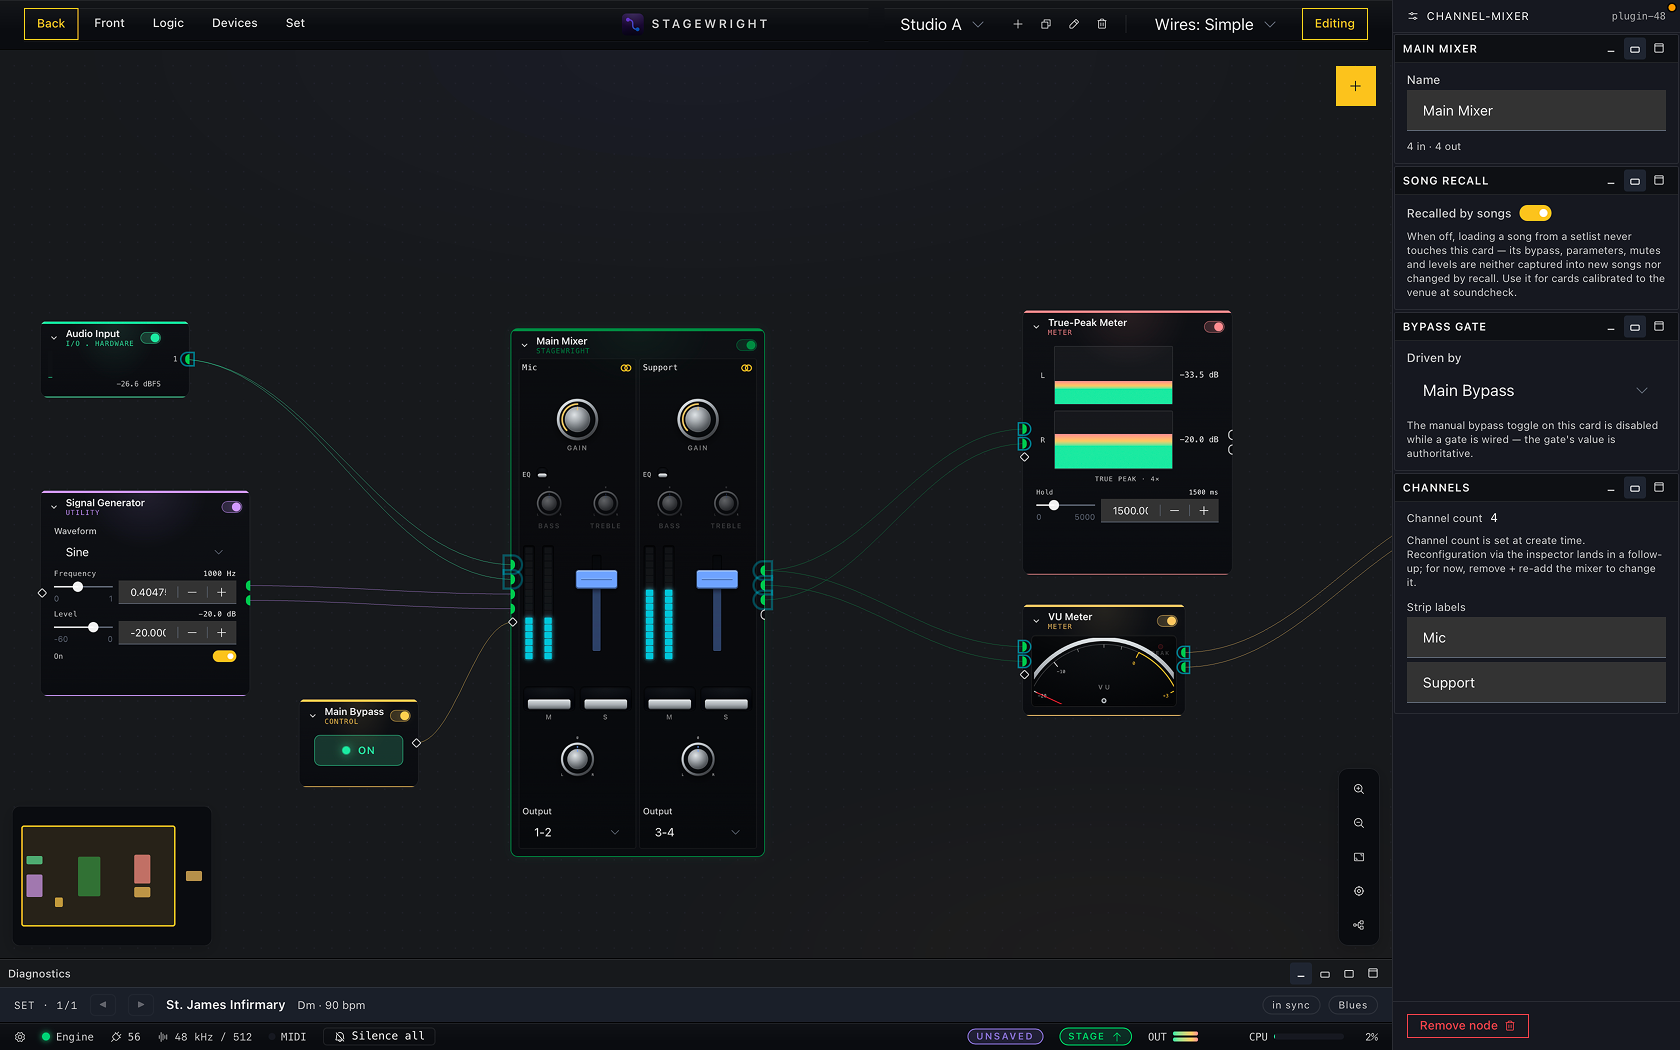Add a new studio with plus icon
Image resolution: width=1680 pixels, height=1050 pixels.
(x=1017, y=24)
